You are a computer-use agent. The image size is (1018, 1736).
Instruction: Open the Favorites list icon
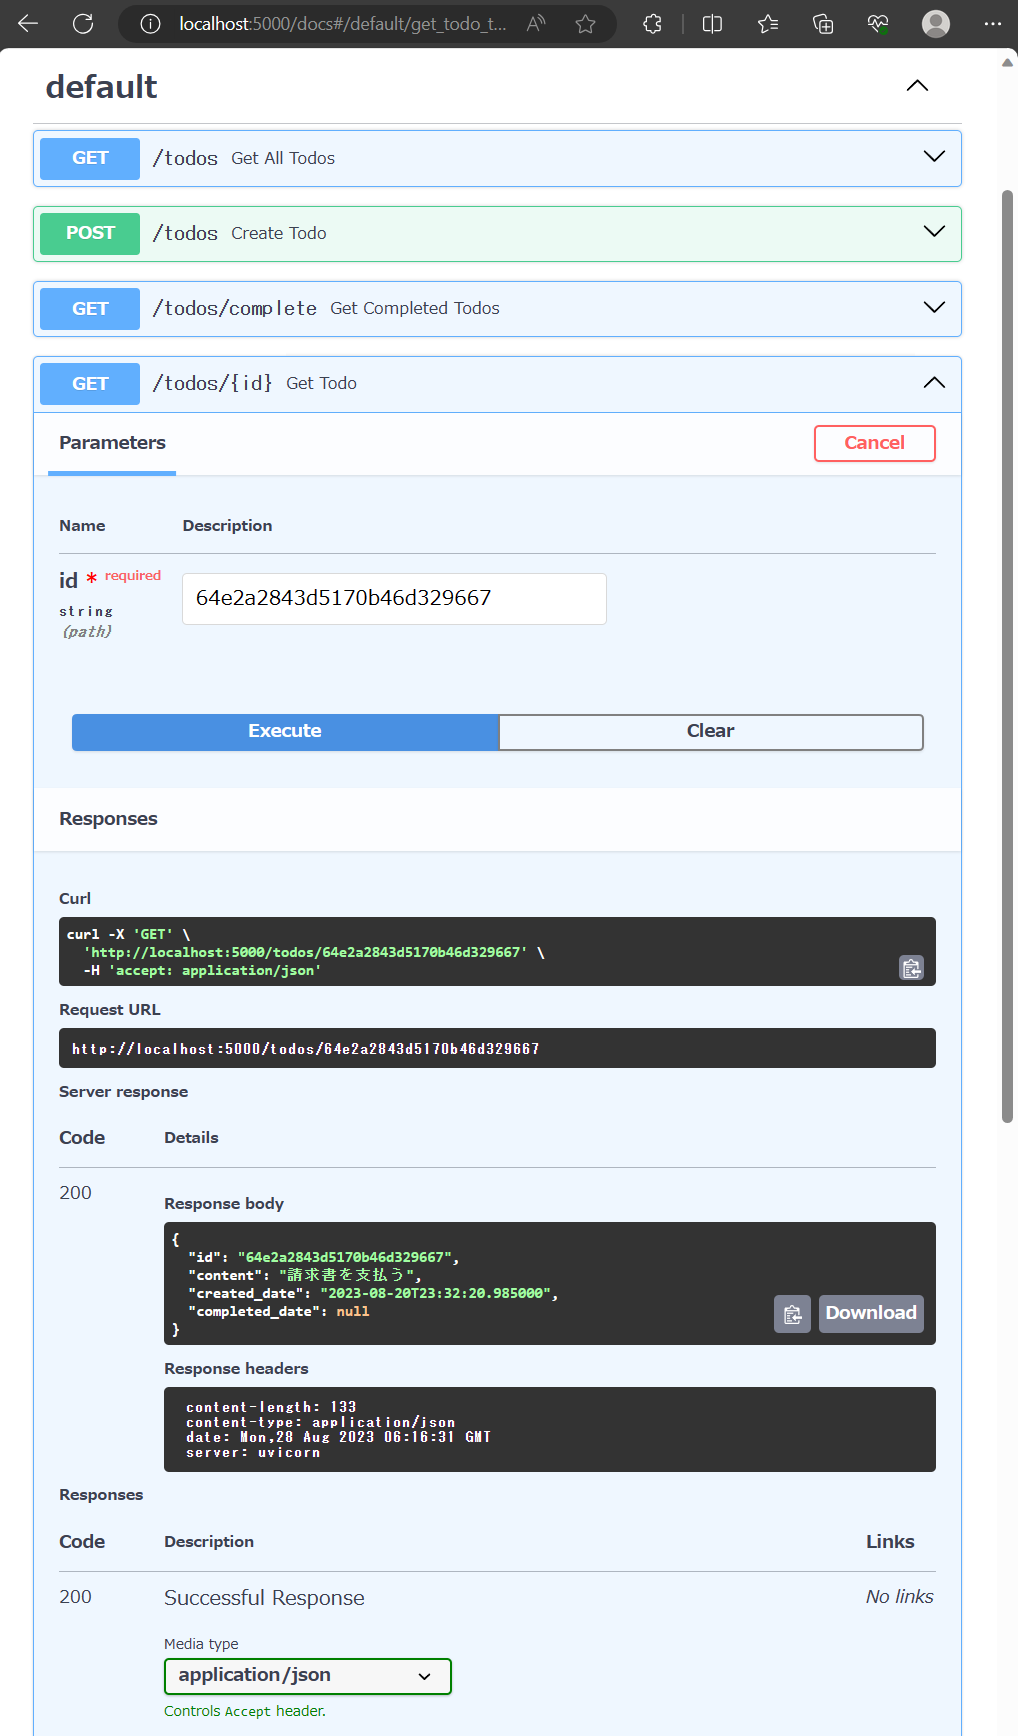pyautogui.click(x=768, y=24)
